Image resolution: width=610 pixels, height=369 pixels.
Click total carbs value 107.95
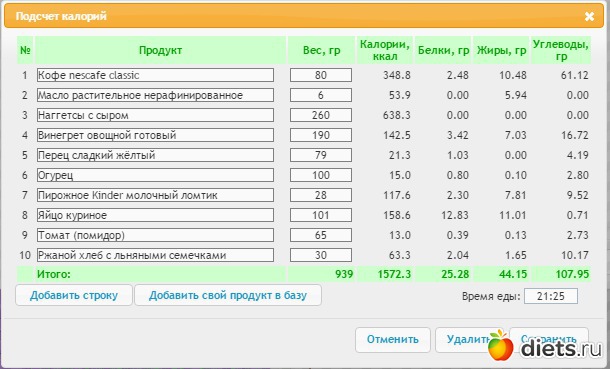click(572, 274)
